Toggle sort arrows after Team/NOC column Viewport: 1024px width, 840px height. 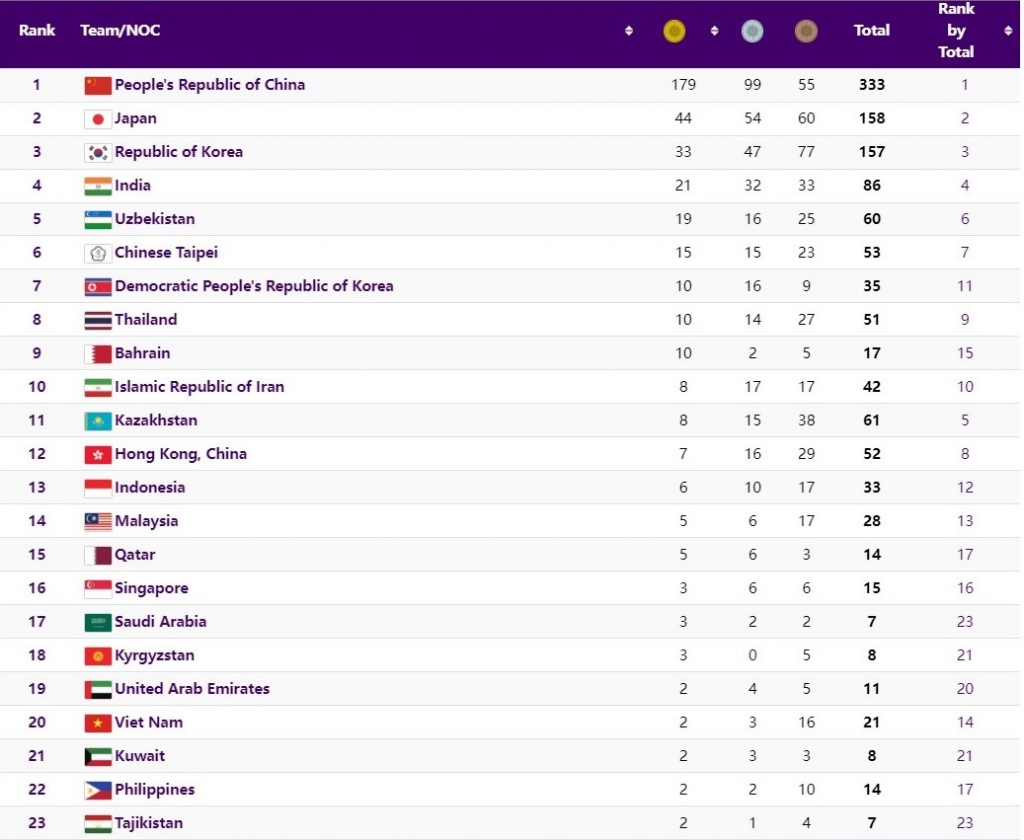tap(629, 31)
